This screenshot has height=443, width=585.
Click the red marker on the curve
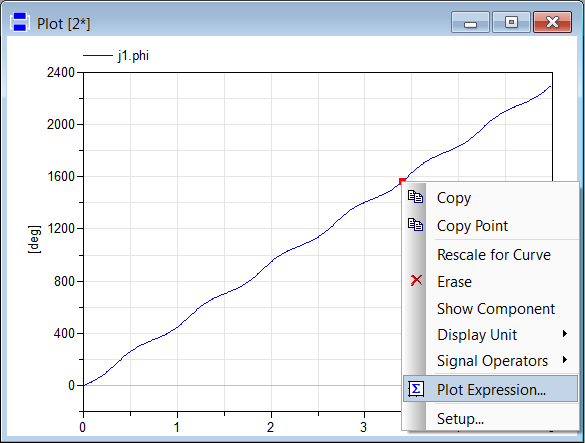coord(402,182)
